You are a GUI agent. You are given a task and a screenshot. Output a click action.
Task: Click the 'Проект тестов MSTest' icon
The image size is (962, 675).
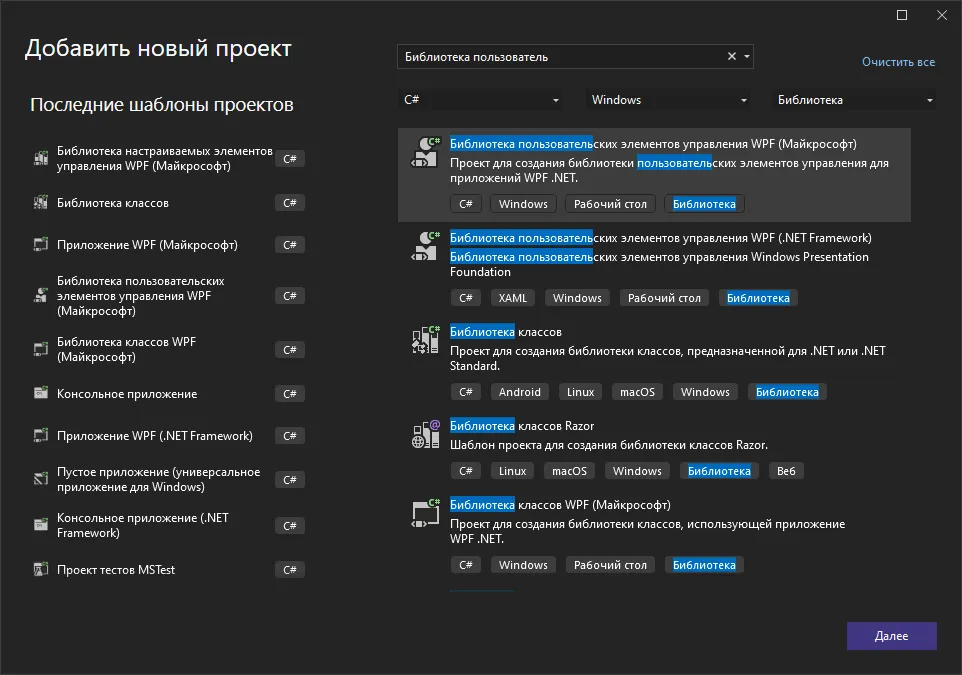[x=40, y=569]
